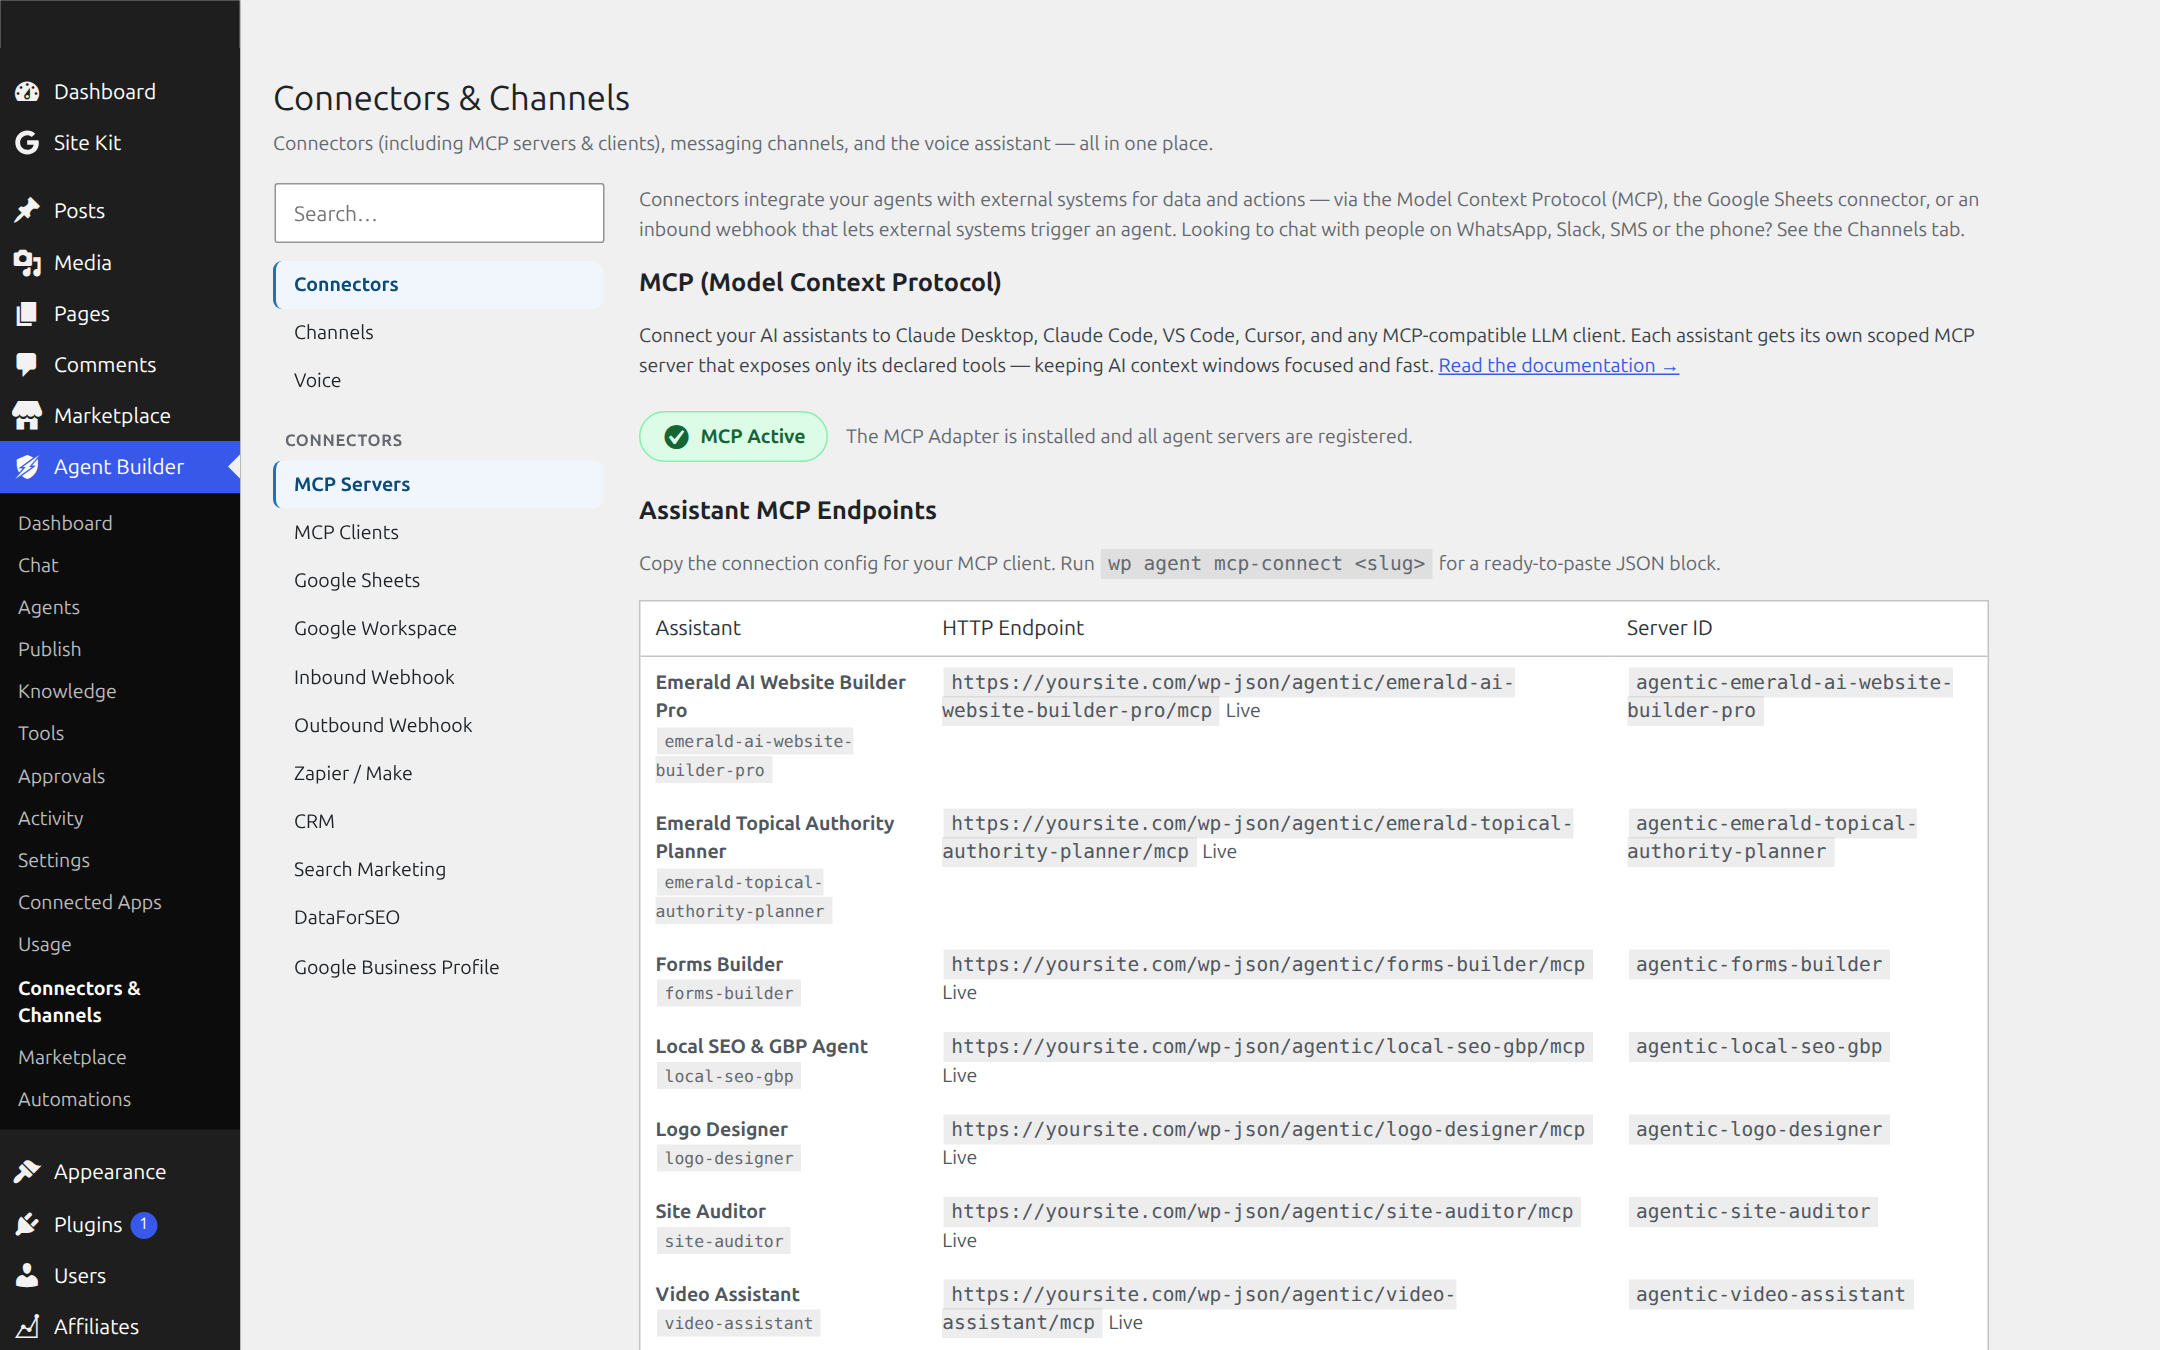
Task: Open the Activity submenu item
Action: 50,819
